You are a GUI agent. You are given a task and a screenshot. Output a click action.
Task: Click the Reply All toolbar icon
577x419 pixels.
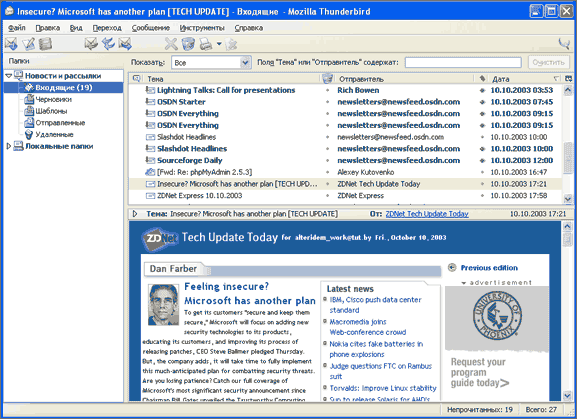108,44
